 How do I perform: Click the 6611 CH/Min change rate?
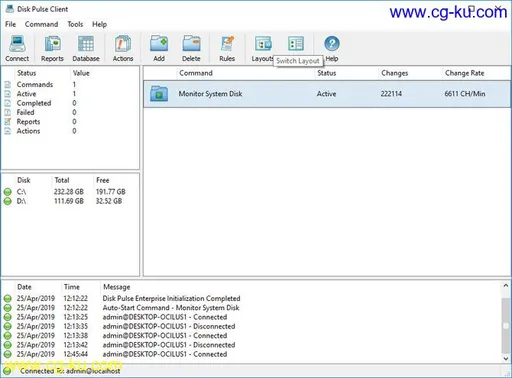[465, 94]
